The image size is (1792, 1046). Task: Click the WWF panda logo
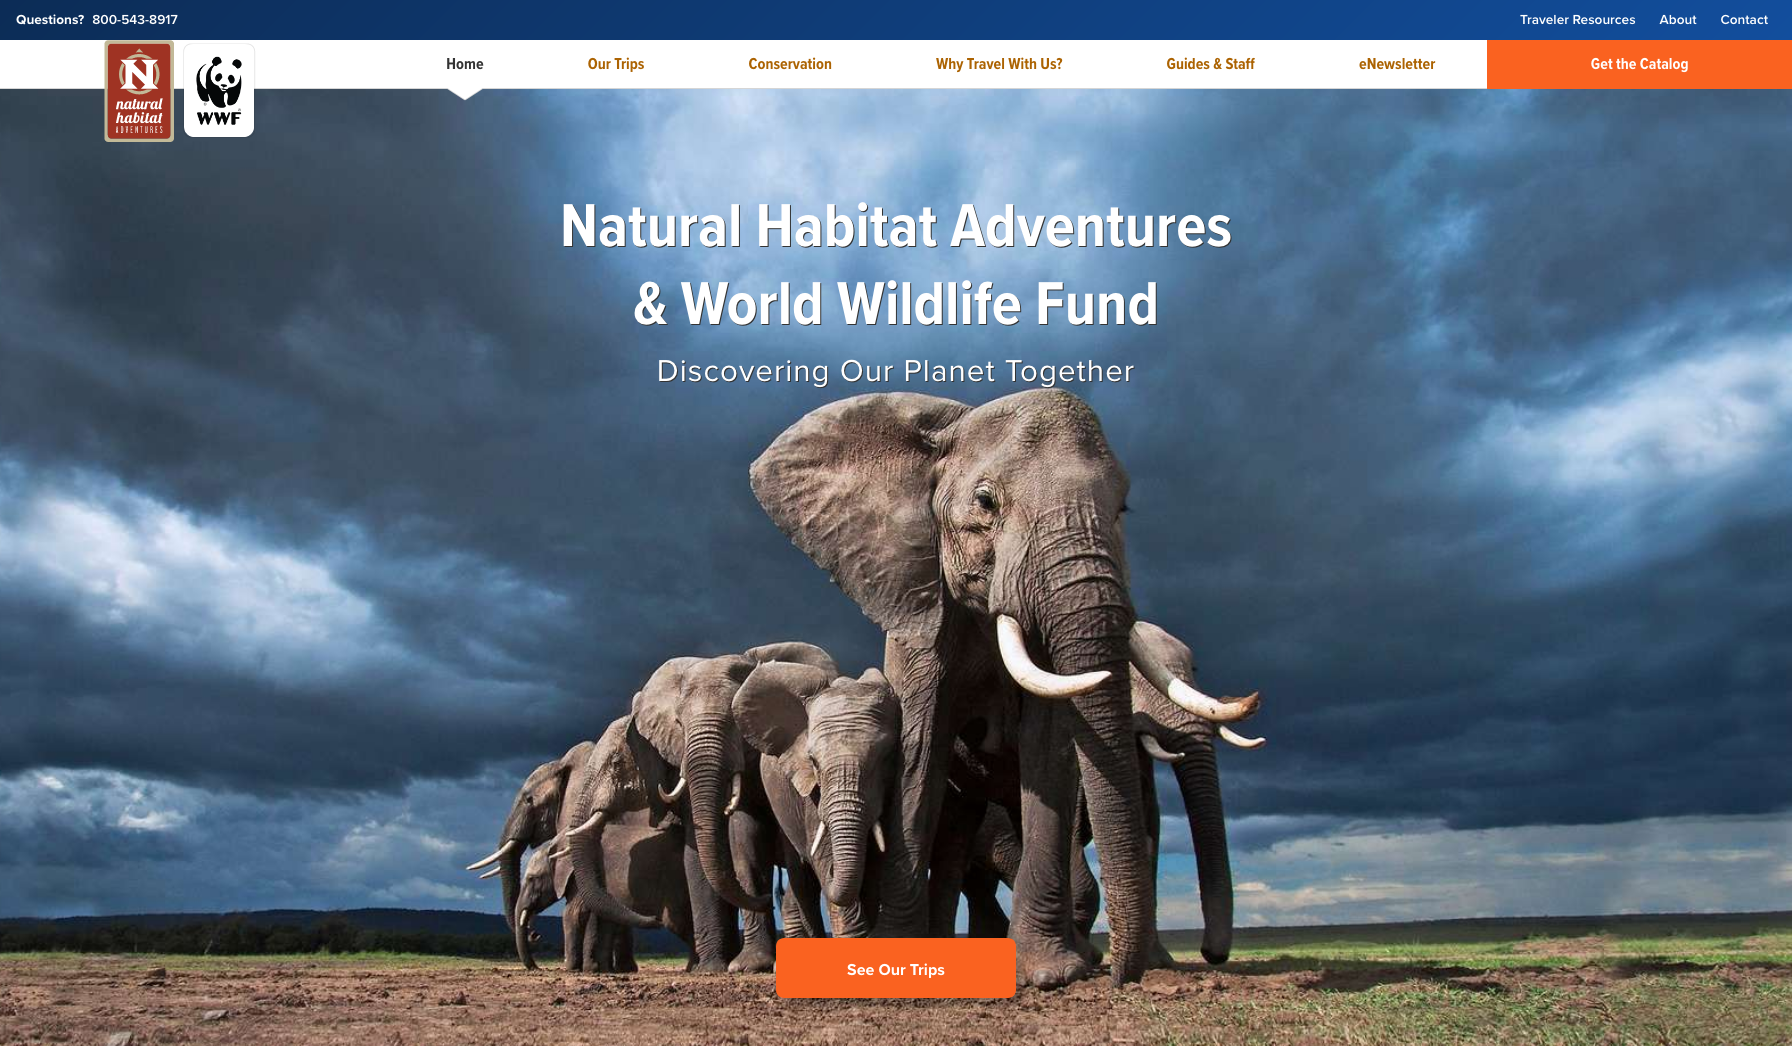[x=219, y=90]
